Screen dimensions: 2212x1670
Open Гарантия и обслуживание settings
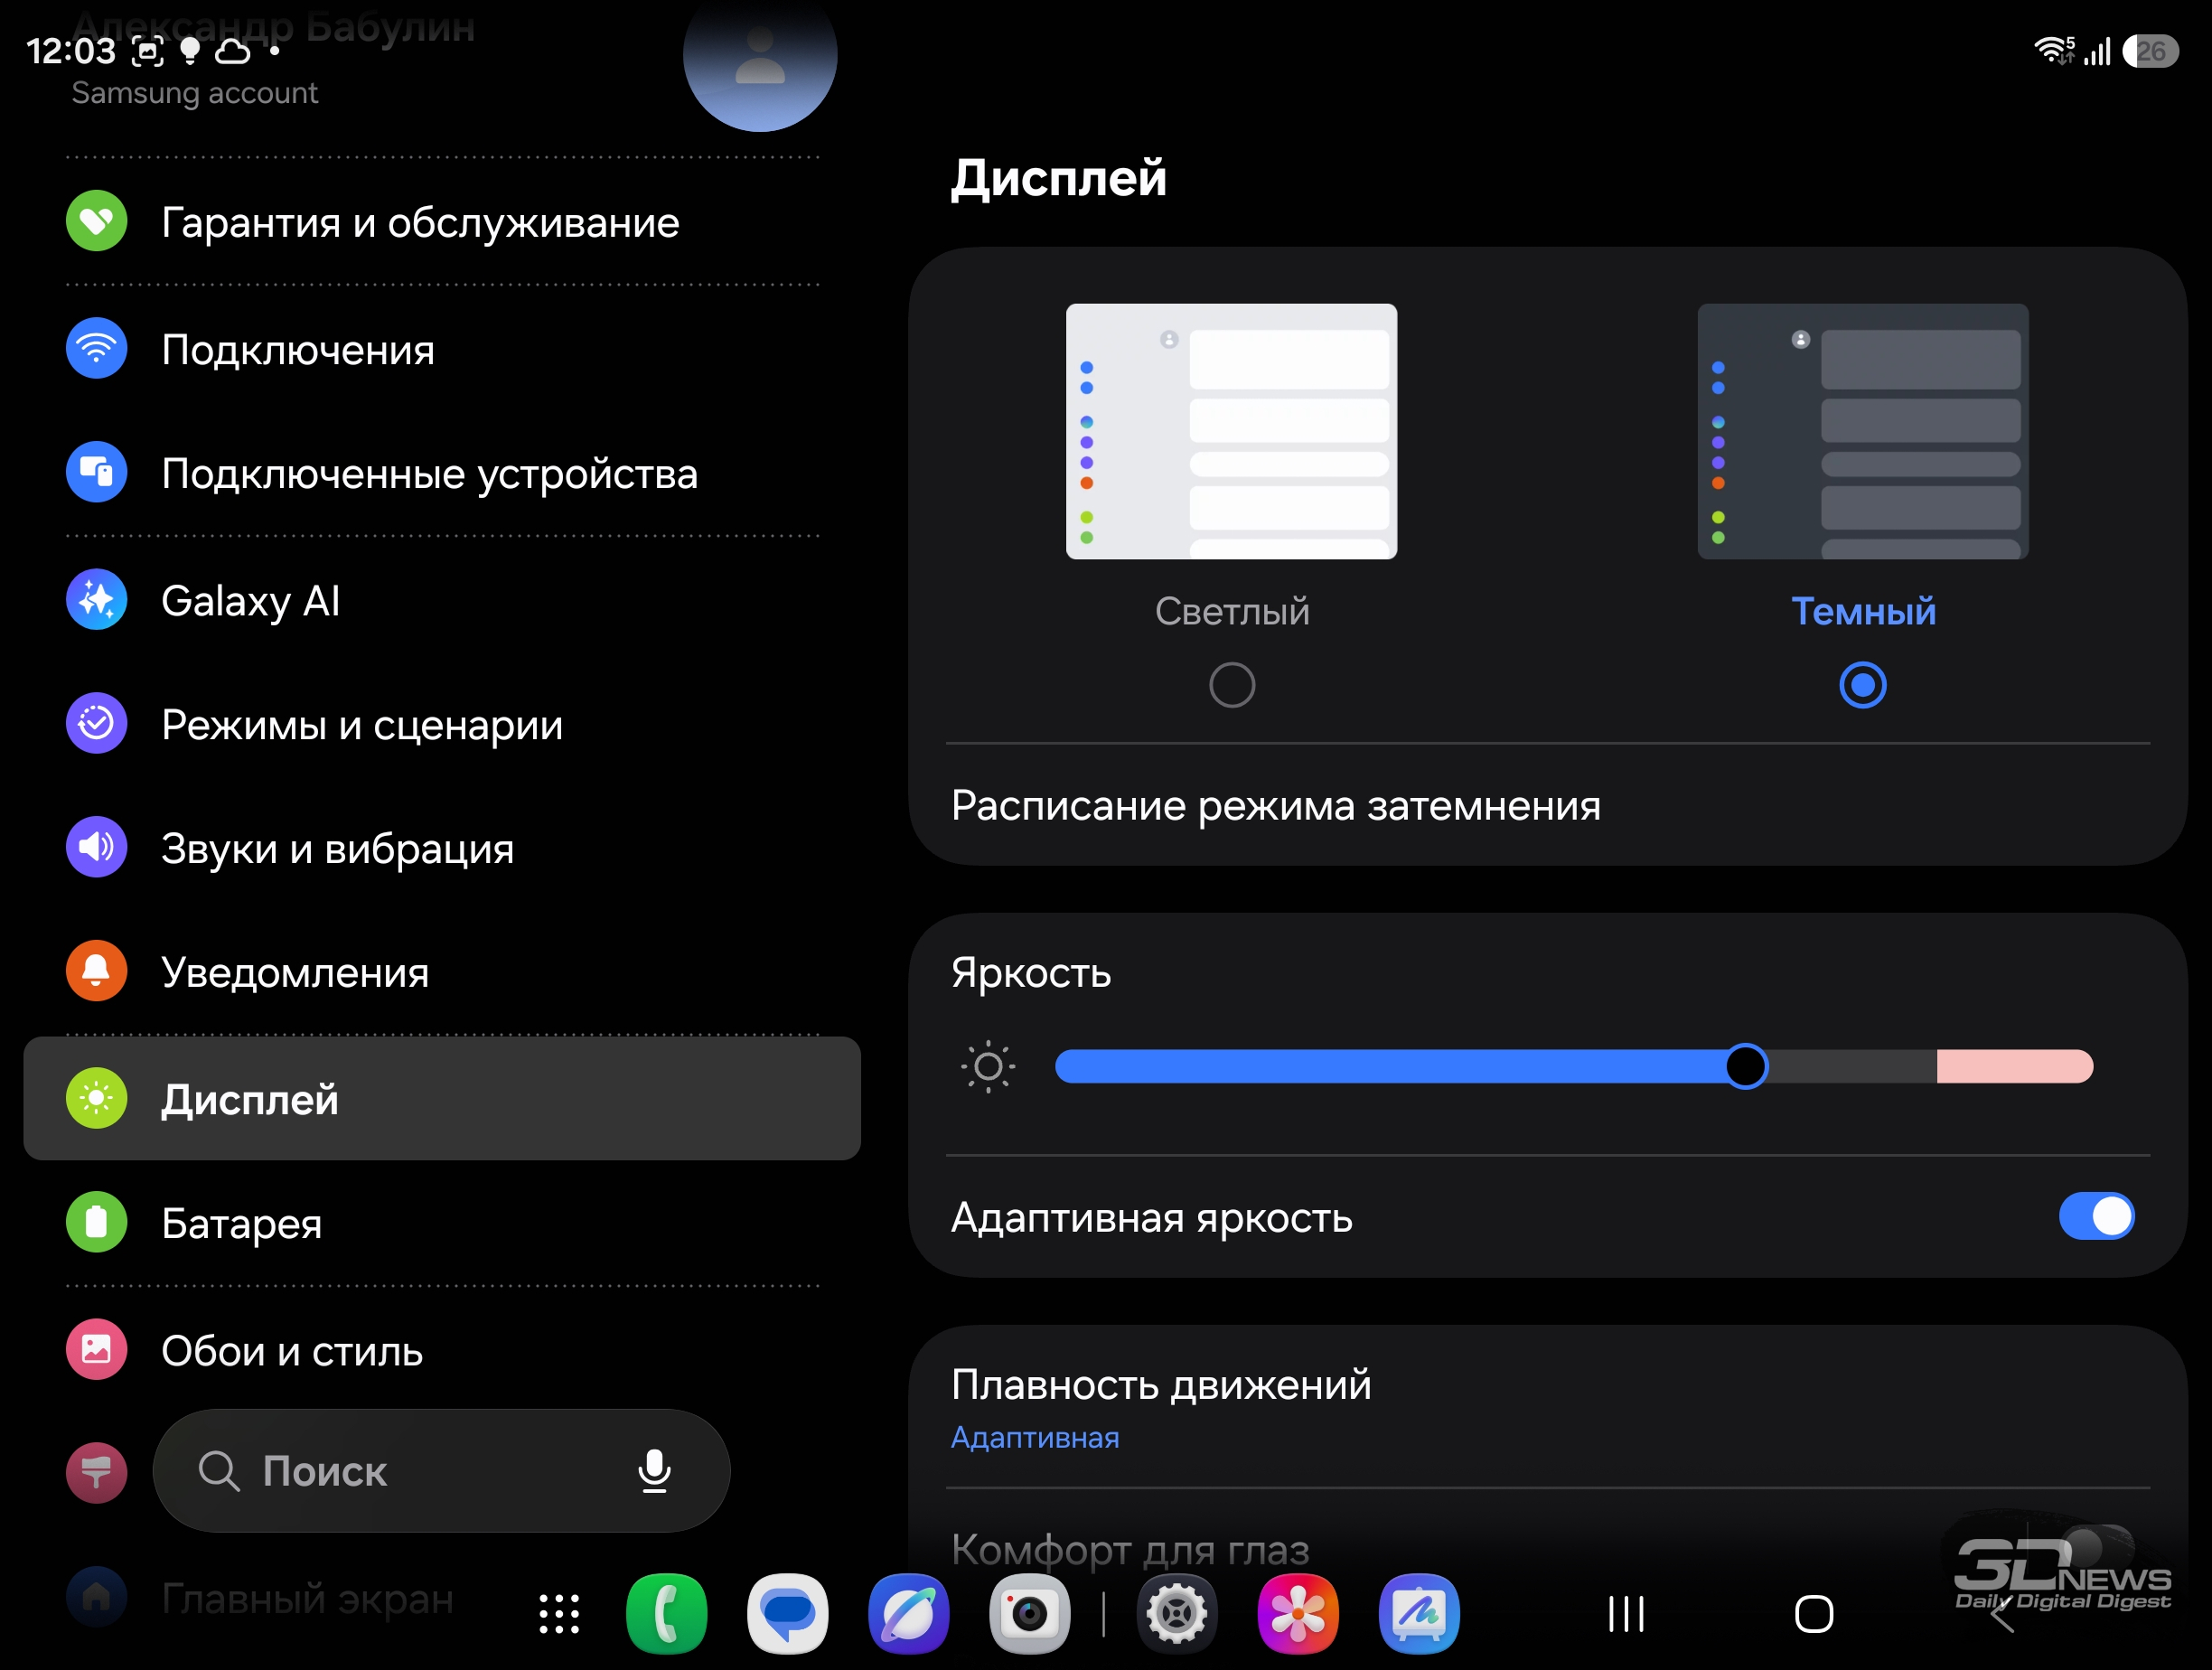pyautogui.click(x=442, y=221)
